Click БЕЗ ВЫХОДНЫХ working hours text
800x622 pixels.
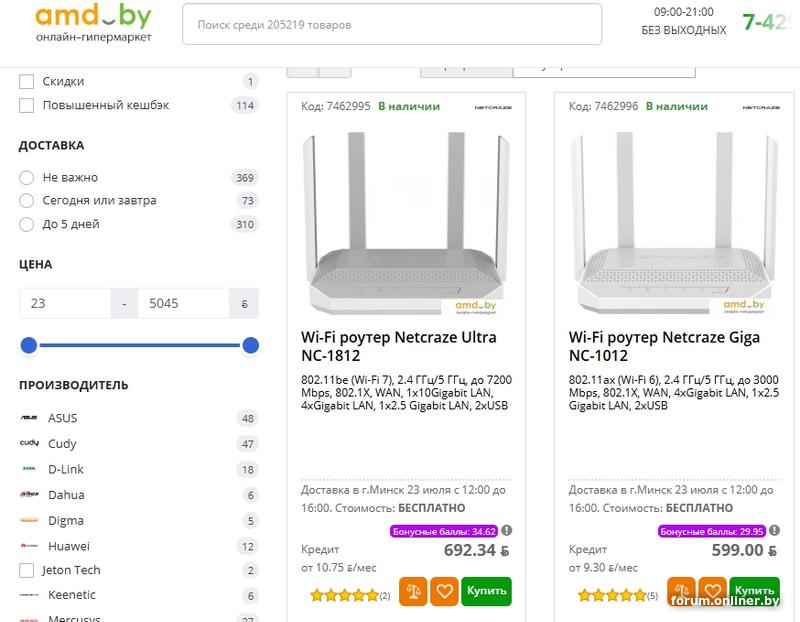click(684, 31)
